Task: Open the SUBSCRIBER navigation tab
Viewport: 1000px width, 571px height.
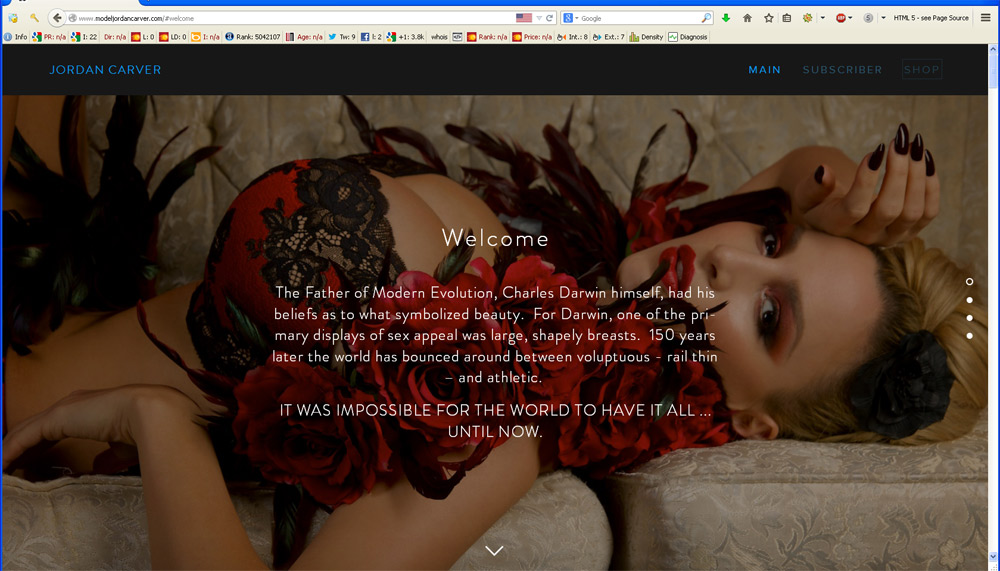Action: (x=842, y=70)
